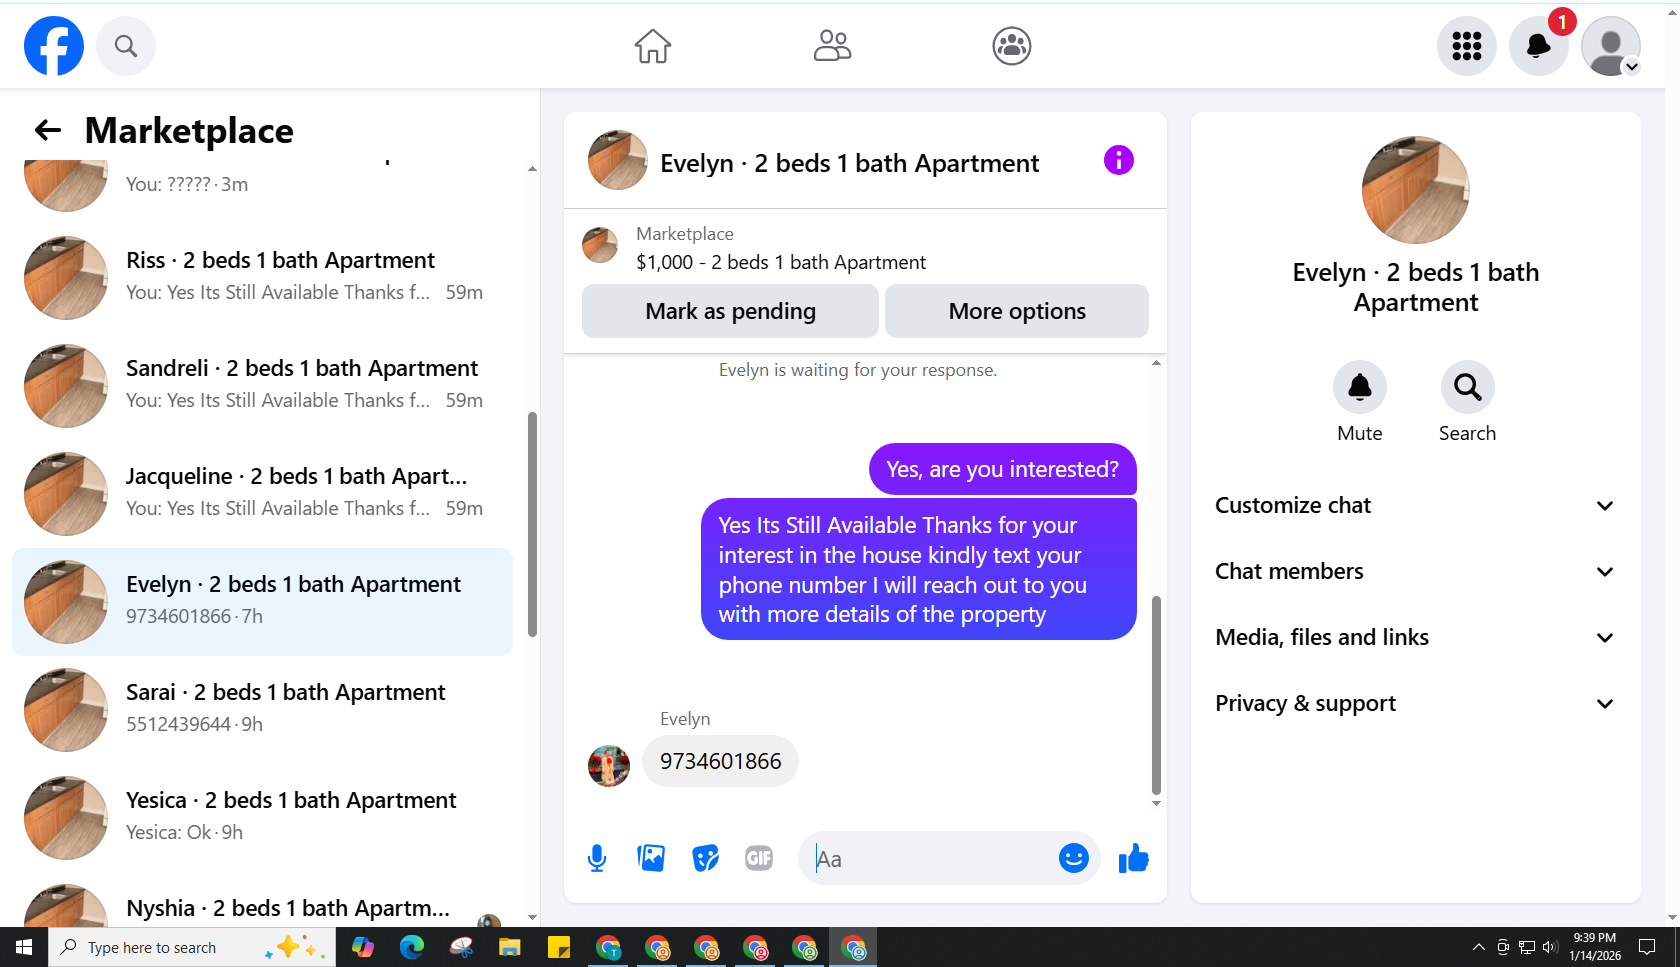Viewport: 1680px width, 967px height.
Task: Open the emoji picker smiley
Action: [1074, 858]
